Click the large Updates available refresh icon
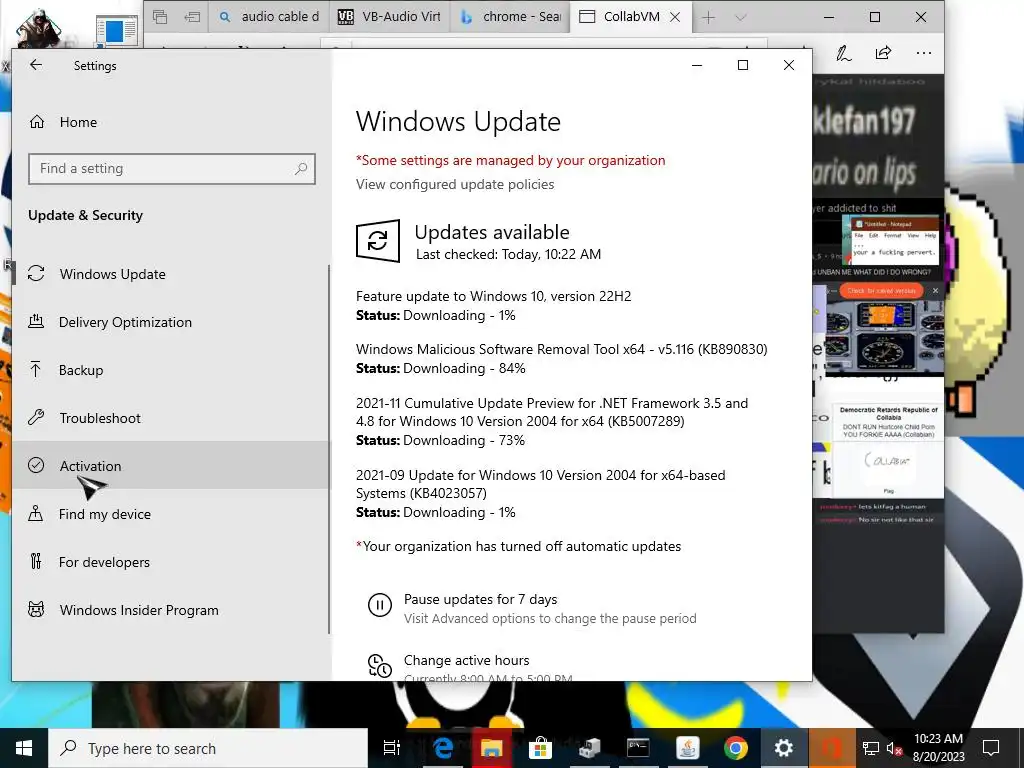 tap(377, 241)
